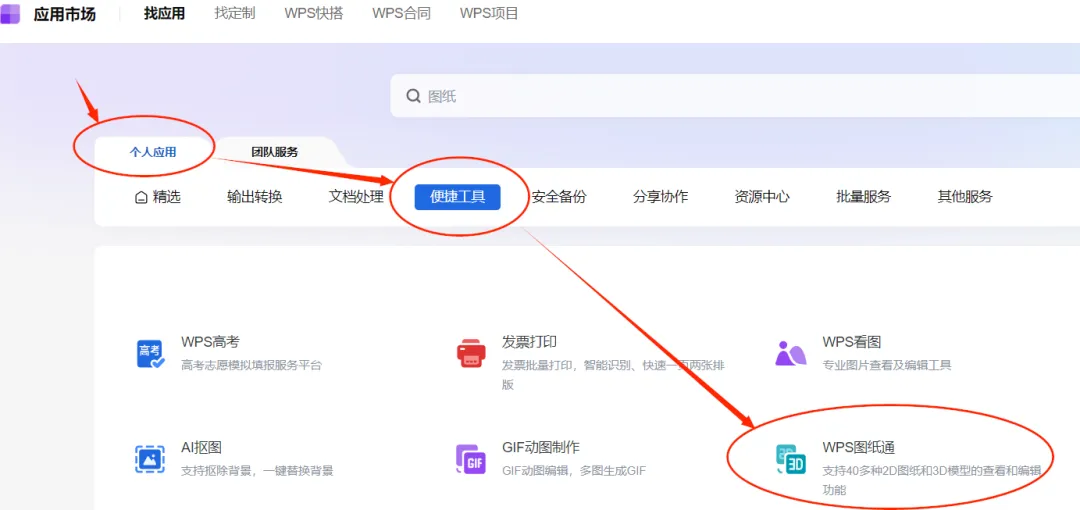Open the GIF动图制作 icon
The image size is (1080, 510).
471,459
